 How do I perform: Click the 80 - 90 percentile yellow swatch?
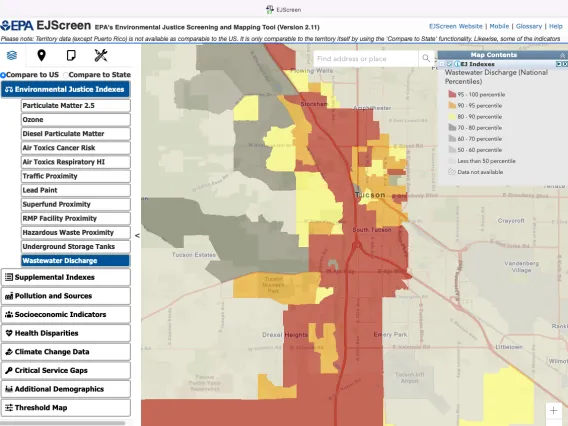452,117
